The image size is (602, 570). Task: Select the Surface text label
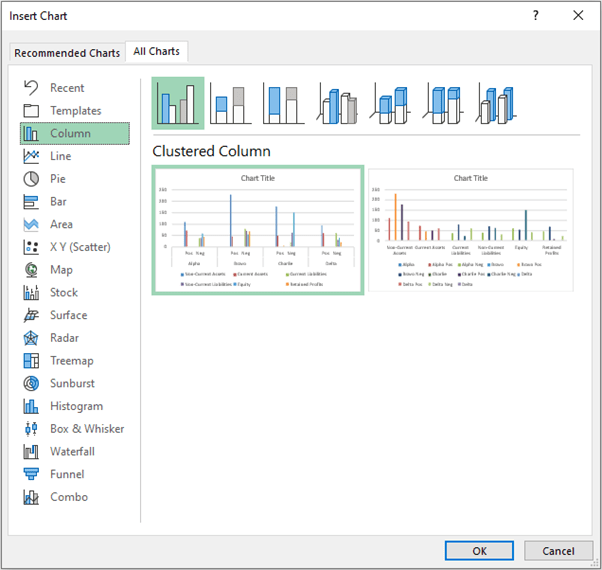[x=69, y=315]
